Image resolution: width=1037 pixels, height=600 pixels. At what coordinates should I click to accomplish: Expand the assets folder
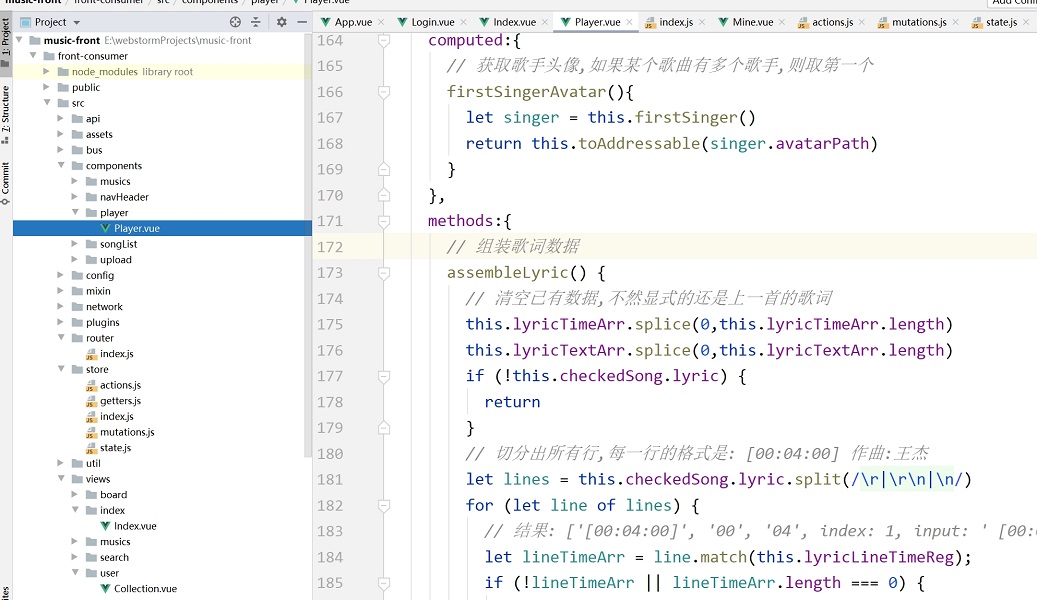point(60,134)
